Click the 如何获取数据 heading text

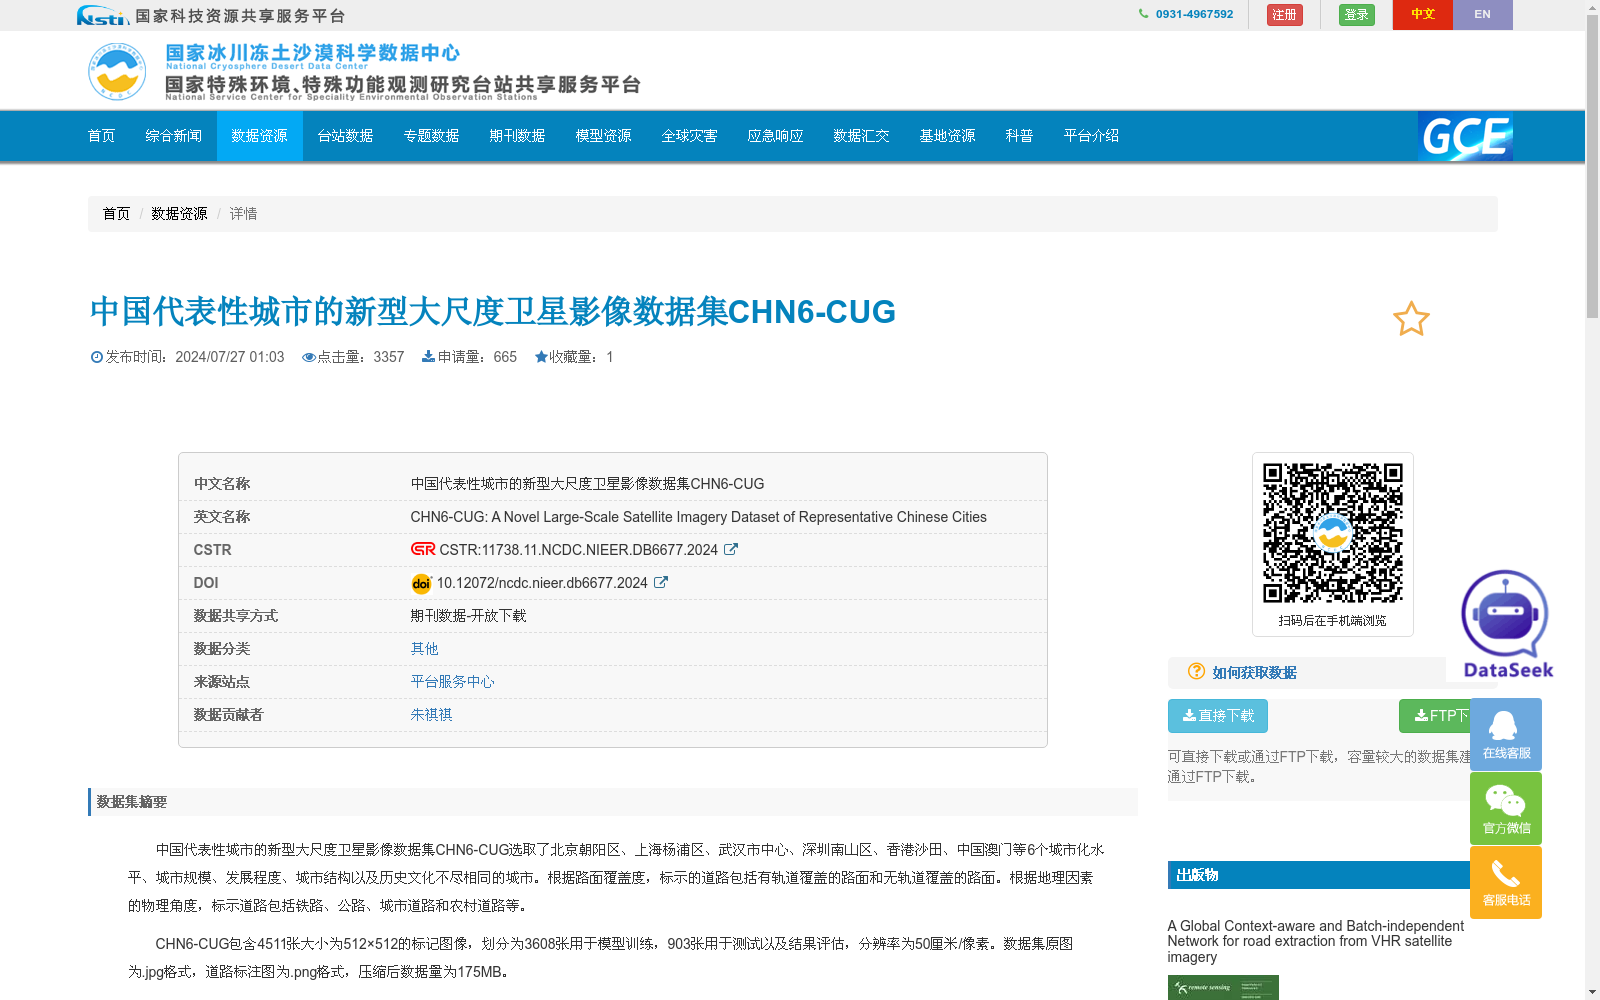click(1254, 673)
